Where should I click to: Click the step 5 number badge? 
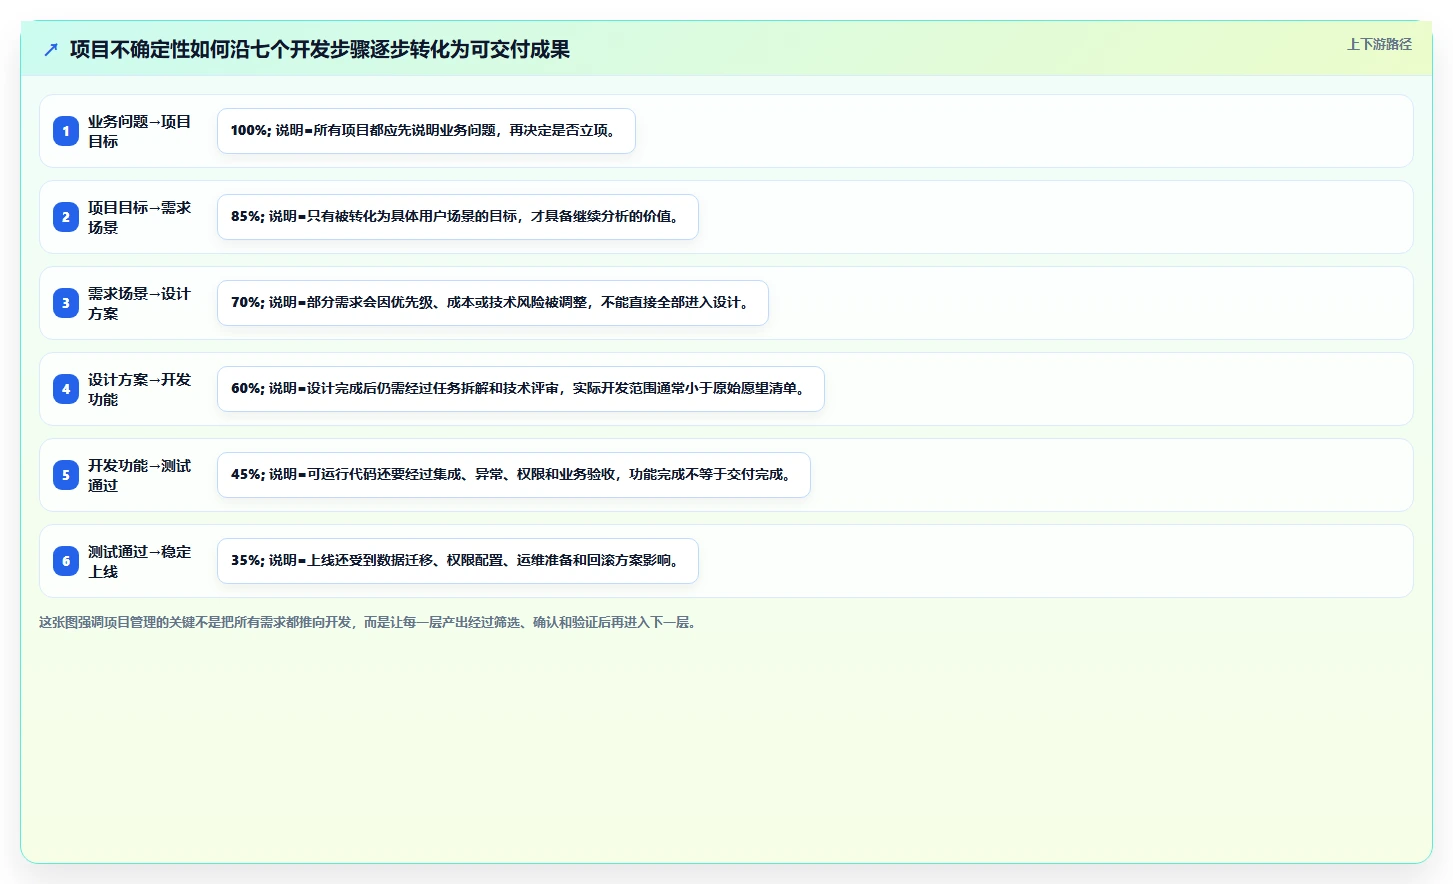click(x=66, y=475)
